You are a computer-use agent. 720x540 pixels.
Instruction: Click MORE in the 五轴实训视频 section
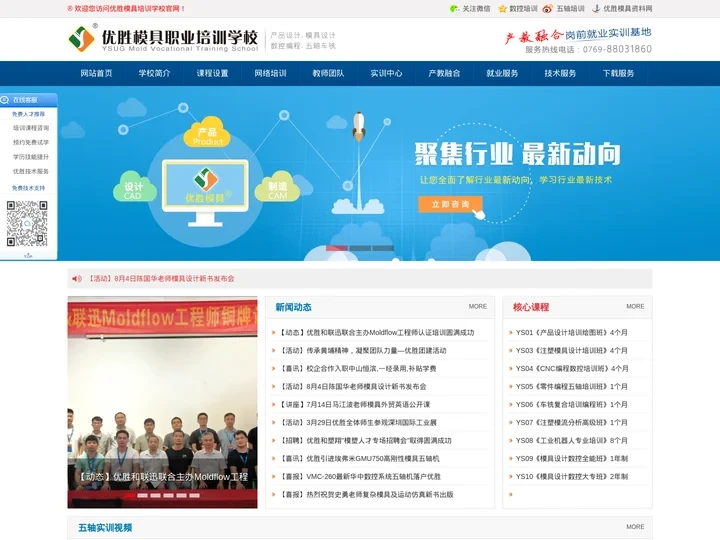(635, 527)
